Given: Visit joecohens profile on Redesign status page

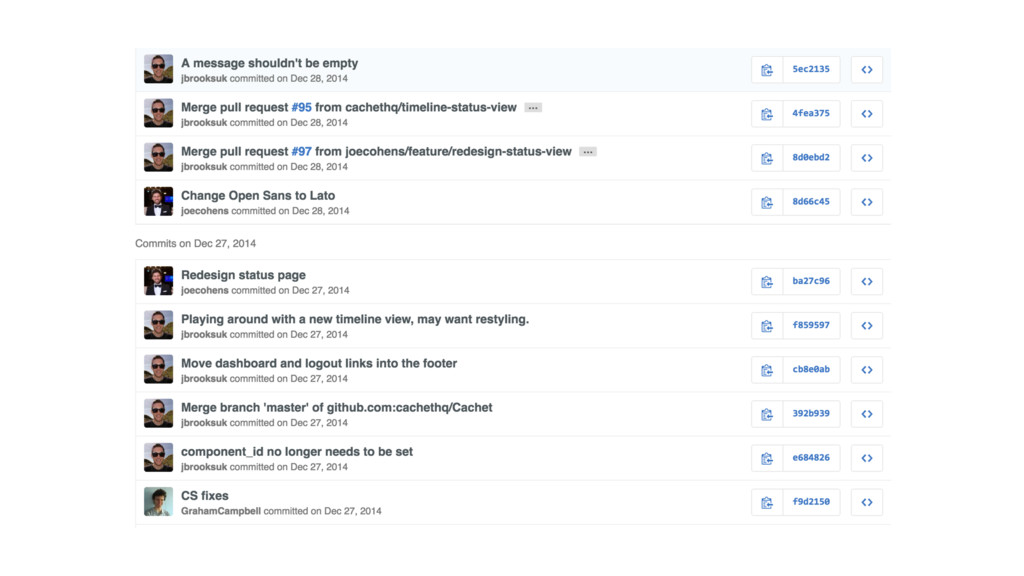Looking at the screenshot, I should point(204,291).
